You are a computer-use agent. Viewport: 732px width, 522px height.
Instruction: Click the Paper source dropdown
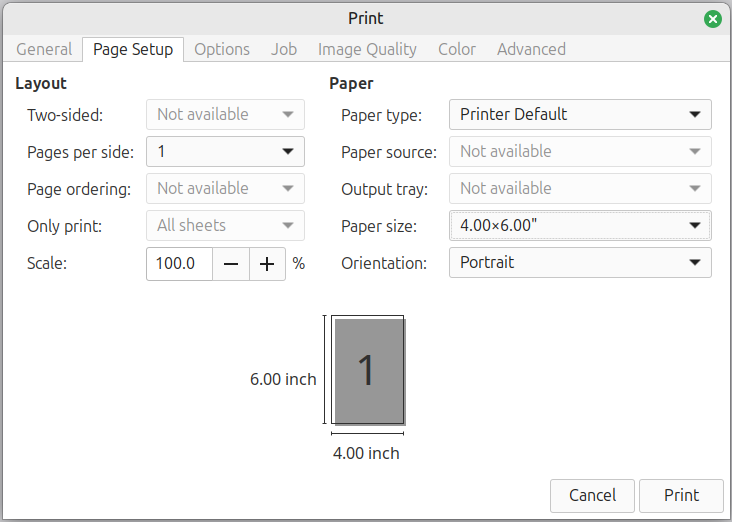580,151
